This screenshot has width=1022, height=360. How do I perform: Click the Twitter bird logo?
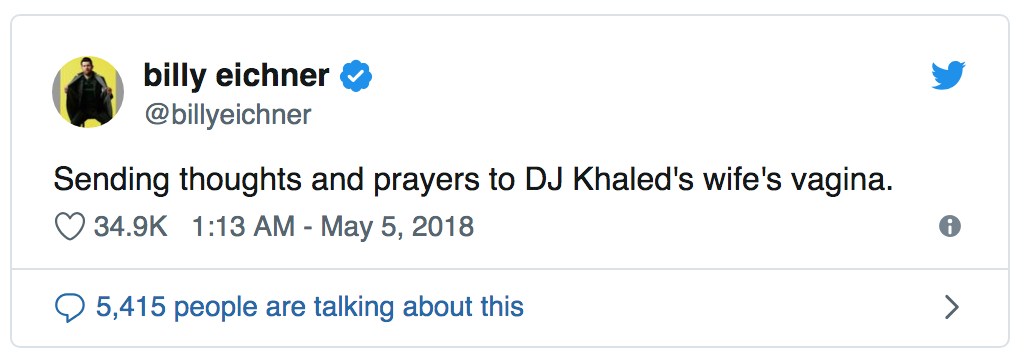948,76
